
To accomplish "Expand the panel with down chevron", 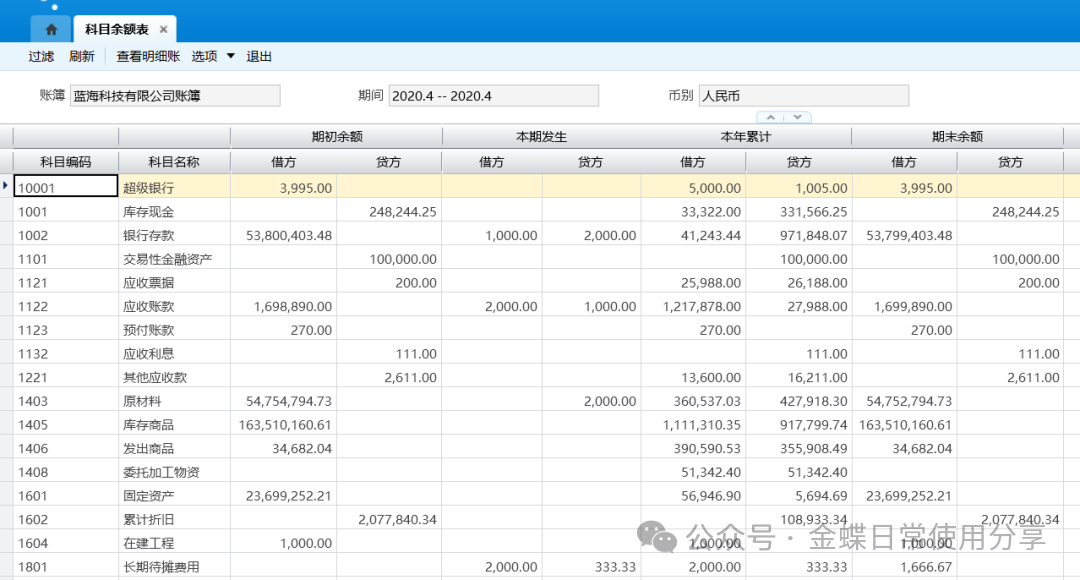I will click(797, 117).
